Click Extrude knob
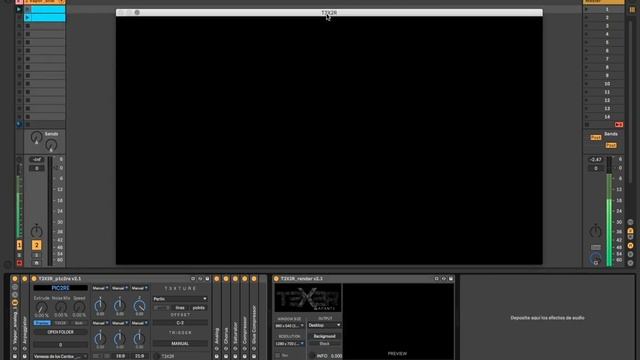The width and height of the screenshot is (640, 360). (42, 307)
